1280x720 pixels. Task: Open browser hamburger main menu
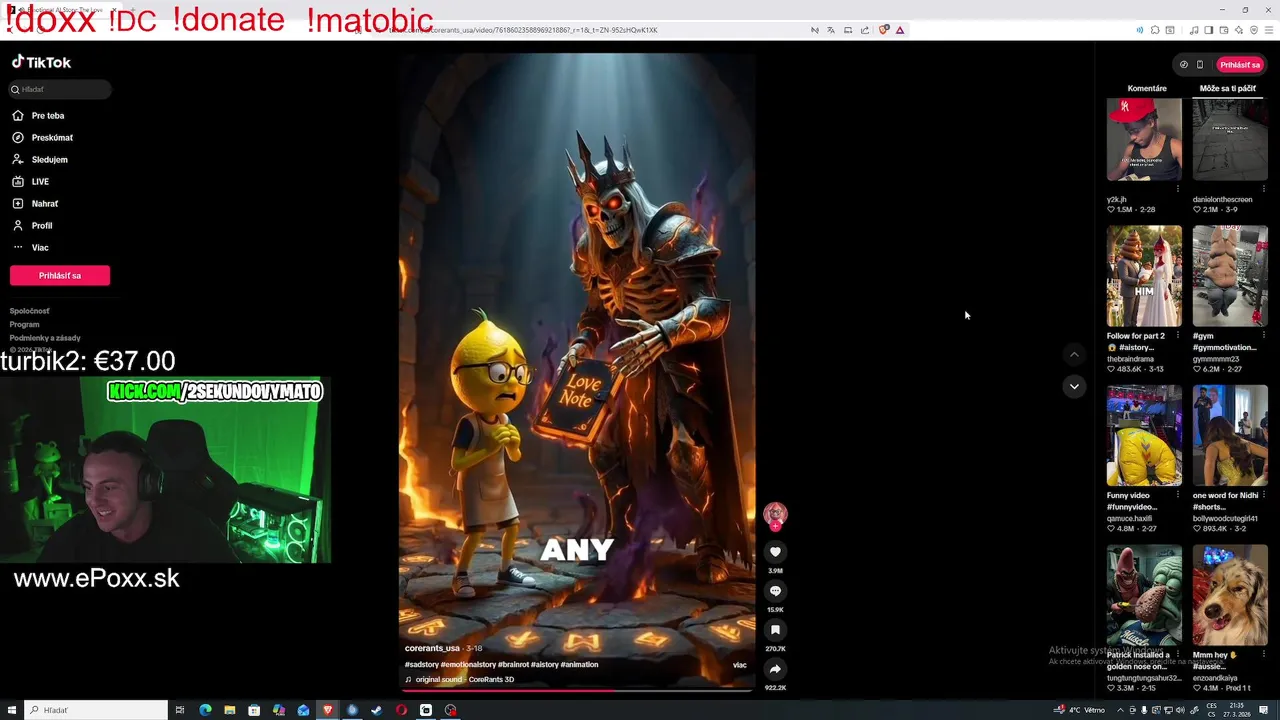click(x=1269, y=30)
